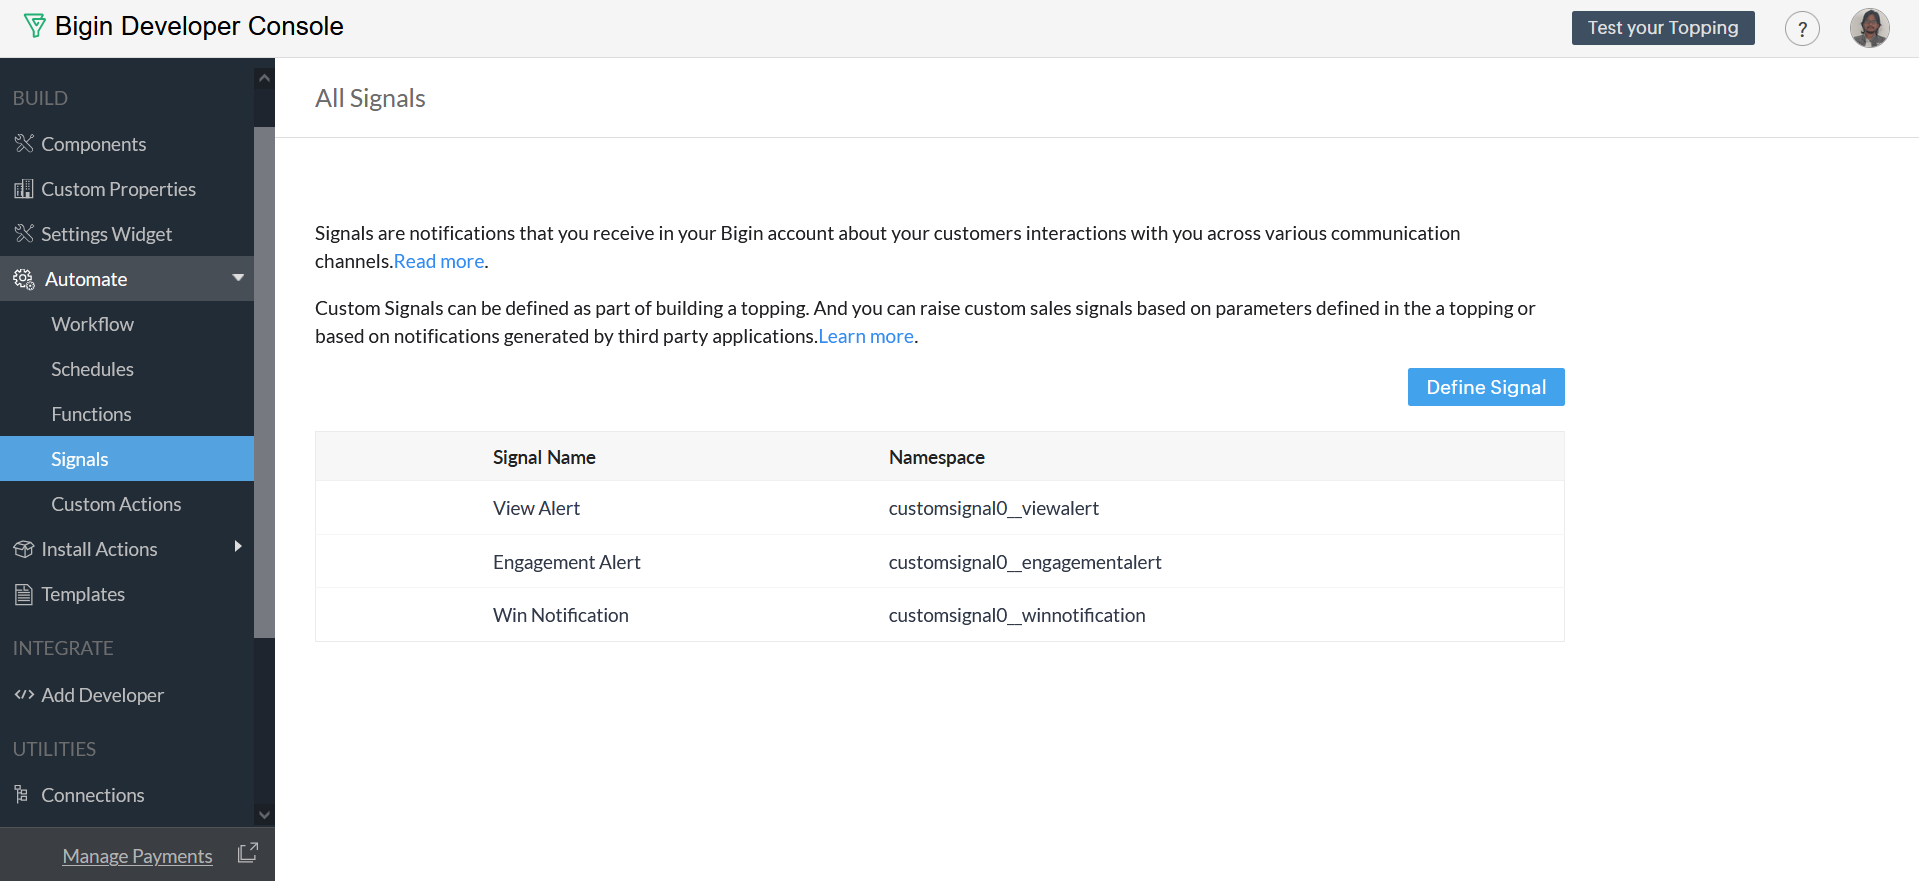Open the help question mark icon
This screenshot has width=1919, height=881.
pos(1802,29)
